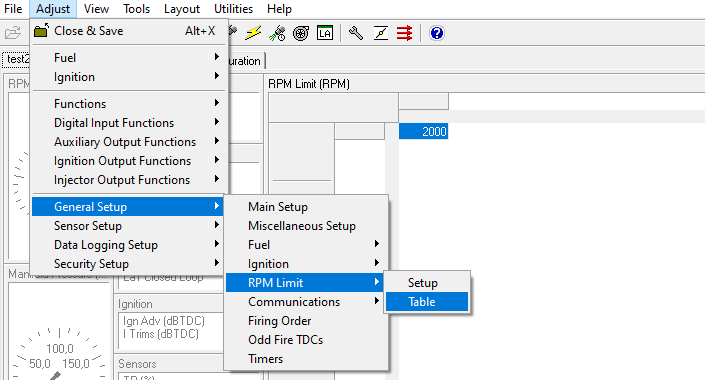Open the Help menu
The image size is (705, 380).
[x=279, y=9]
